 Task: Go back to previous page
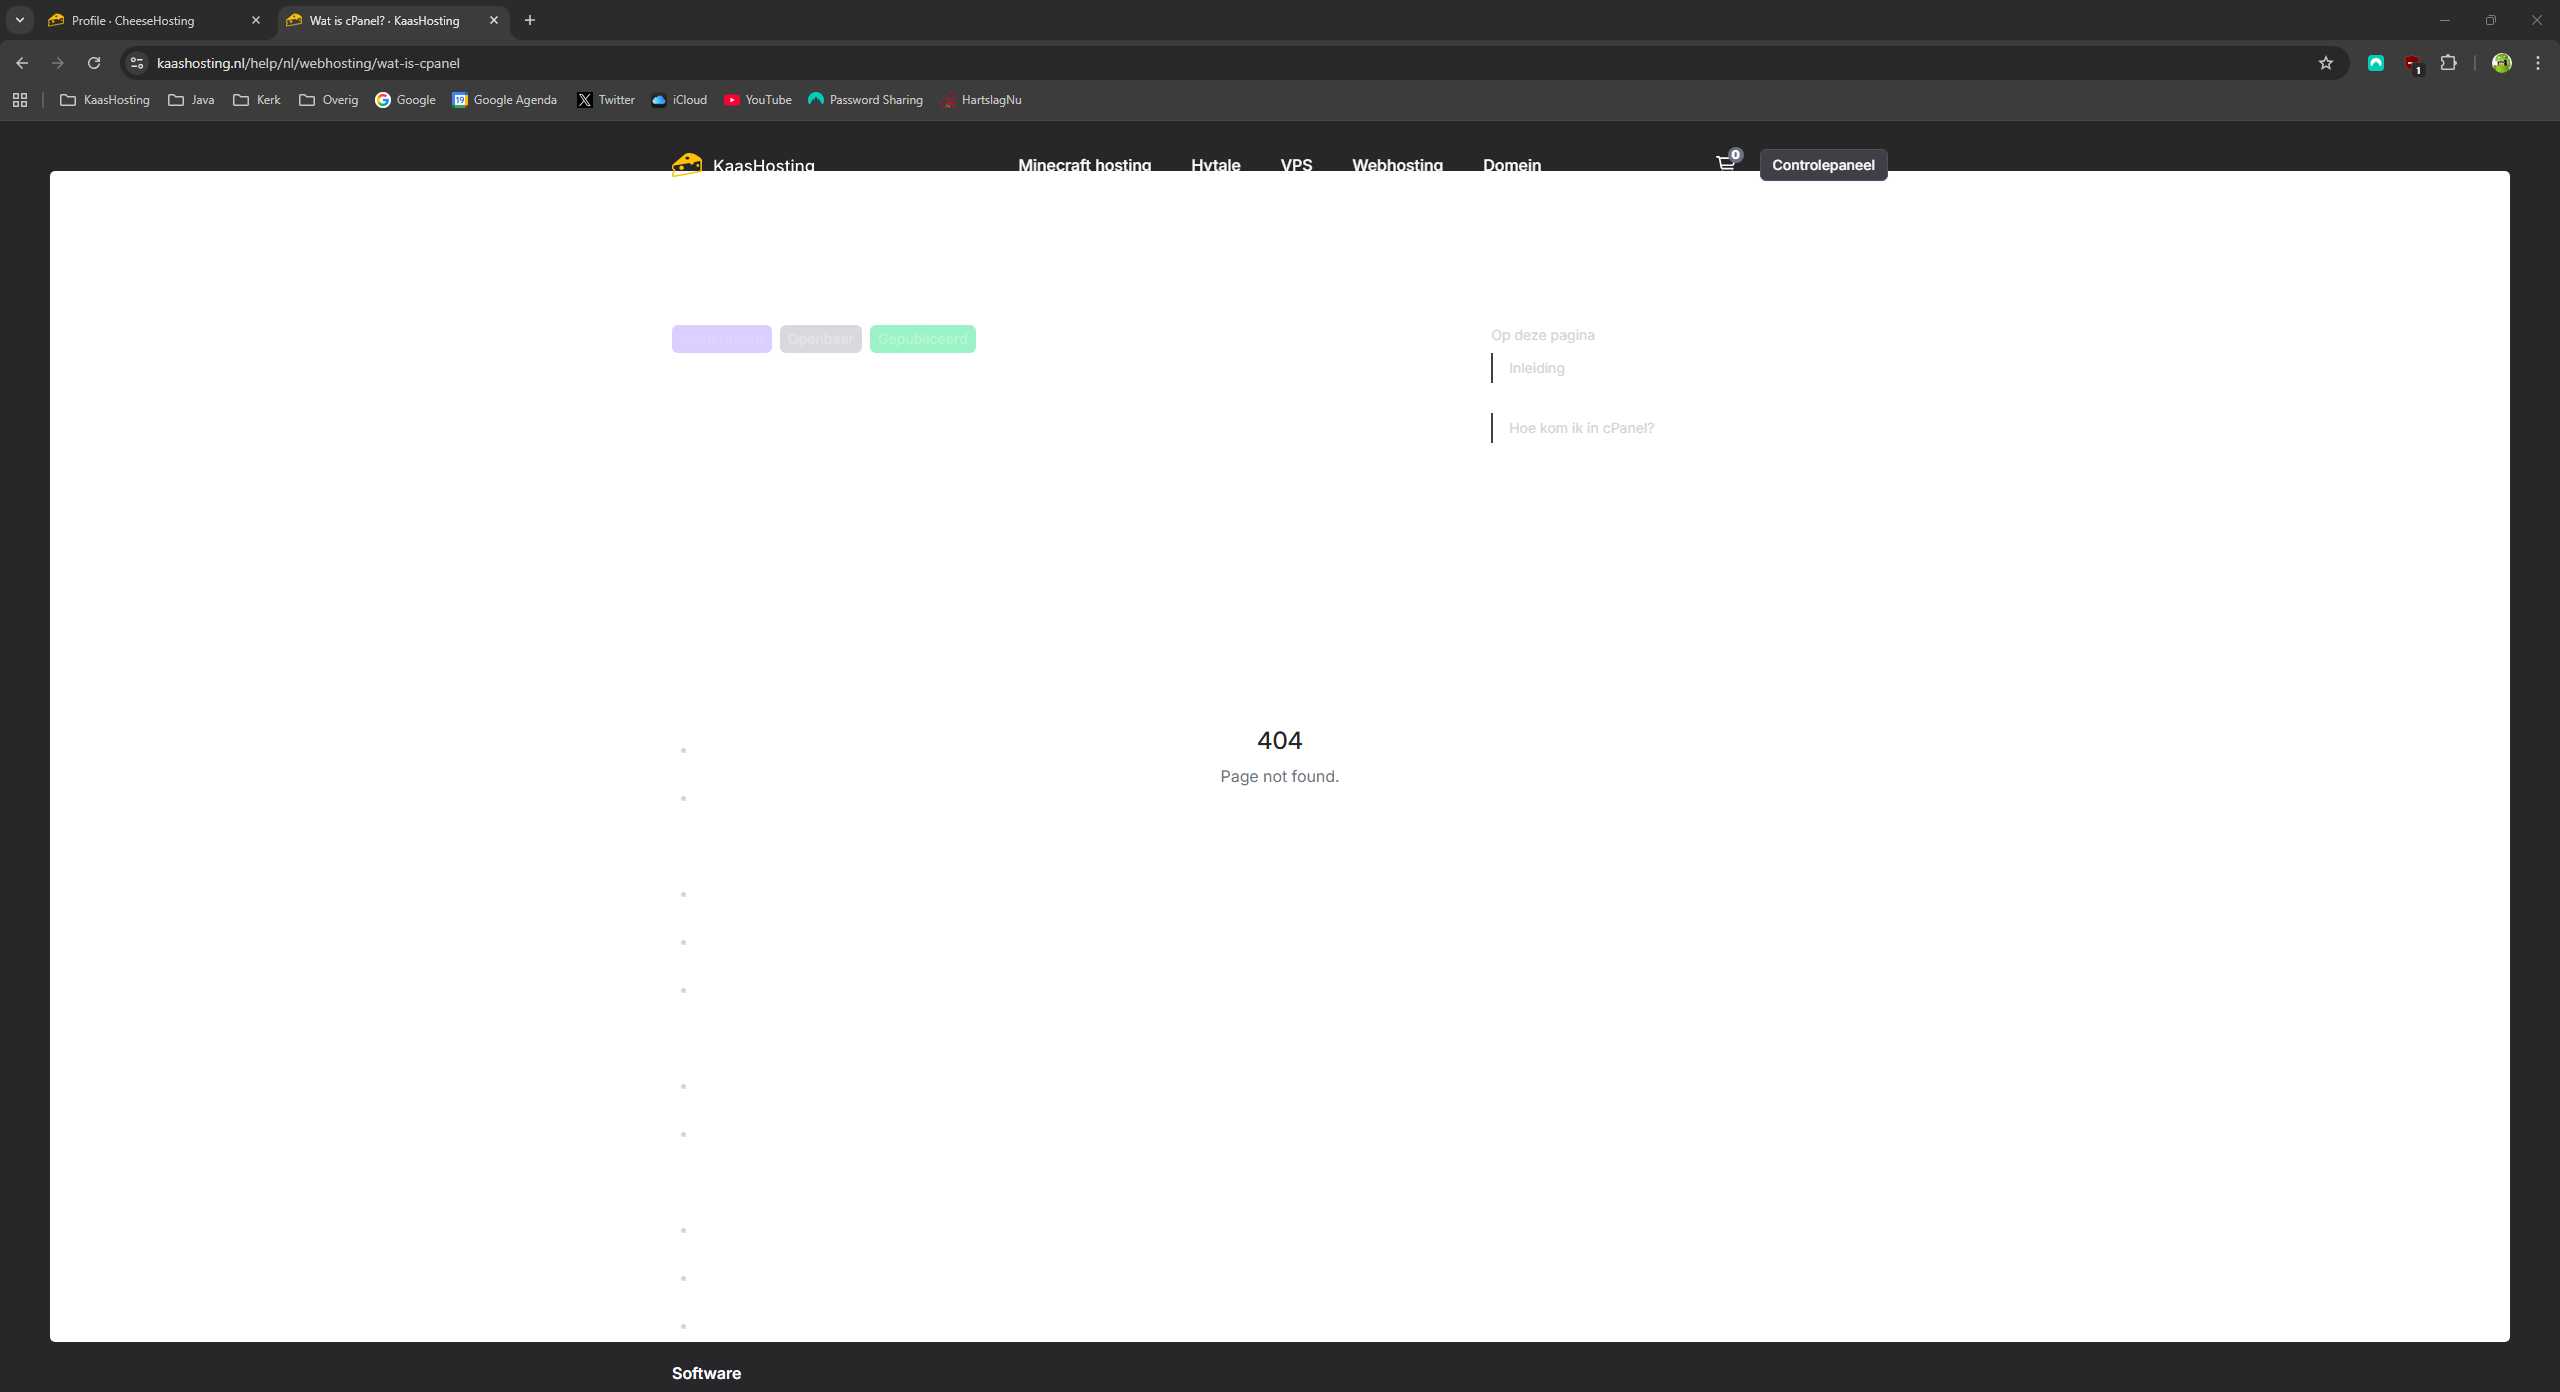22,63
